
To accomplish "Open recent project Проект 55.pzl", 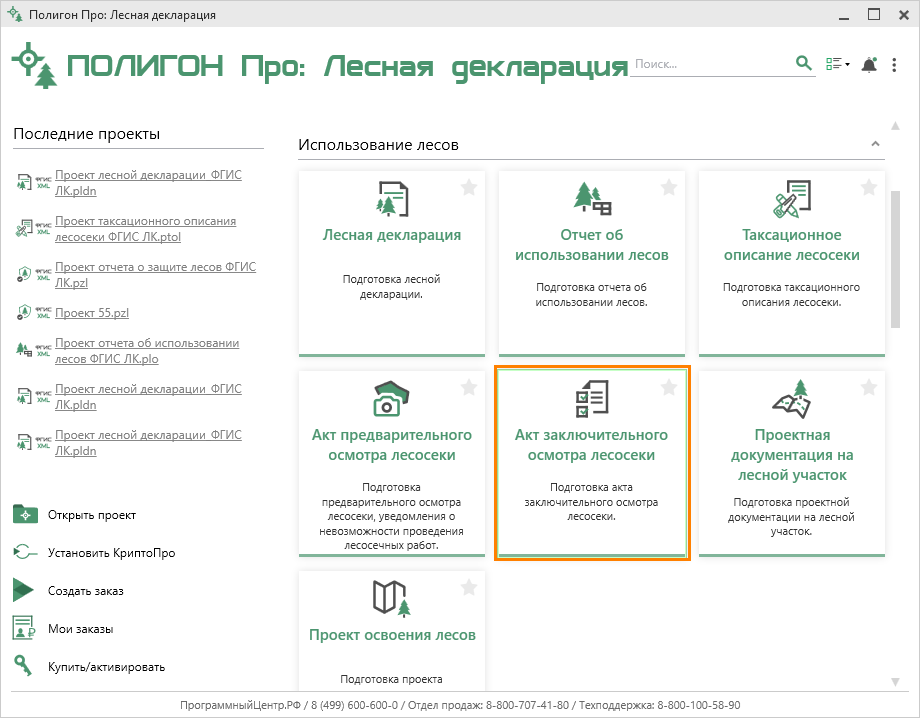I will 92,313.
